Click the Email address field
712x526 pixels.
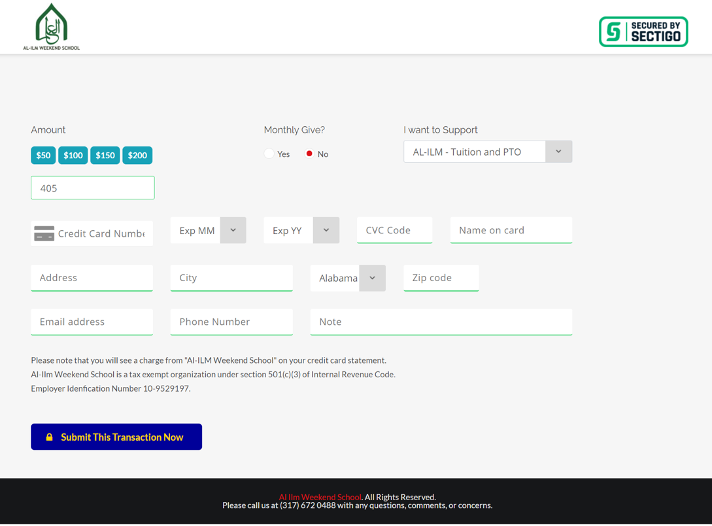pyautogui.click(x=92, y=322)
